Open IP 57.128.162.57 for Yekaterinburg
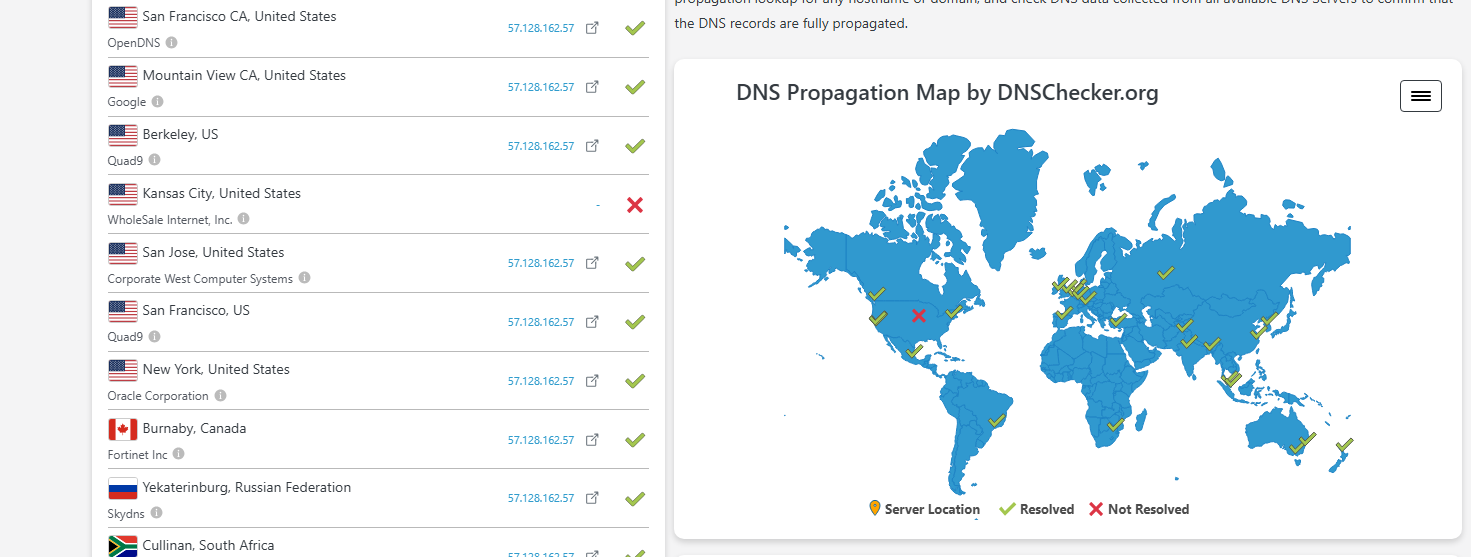Screen dimensions: 1471x557 [x=541, y=498]
